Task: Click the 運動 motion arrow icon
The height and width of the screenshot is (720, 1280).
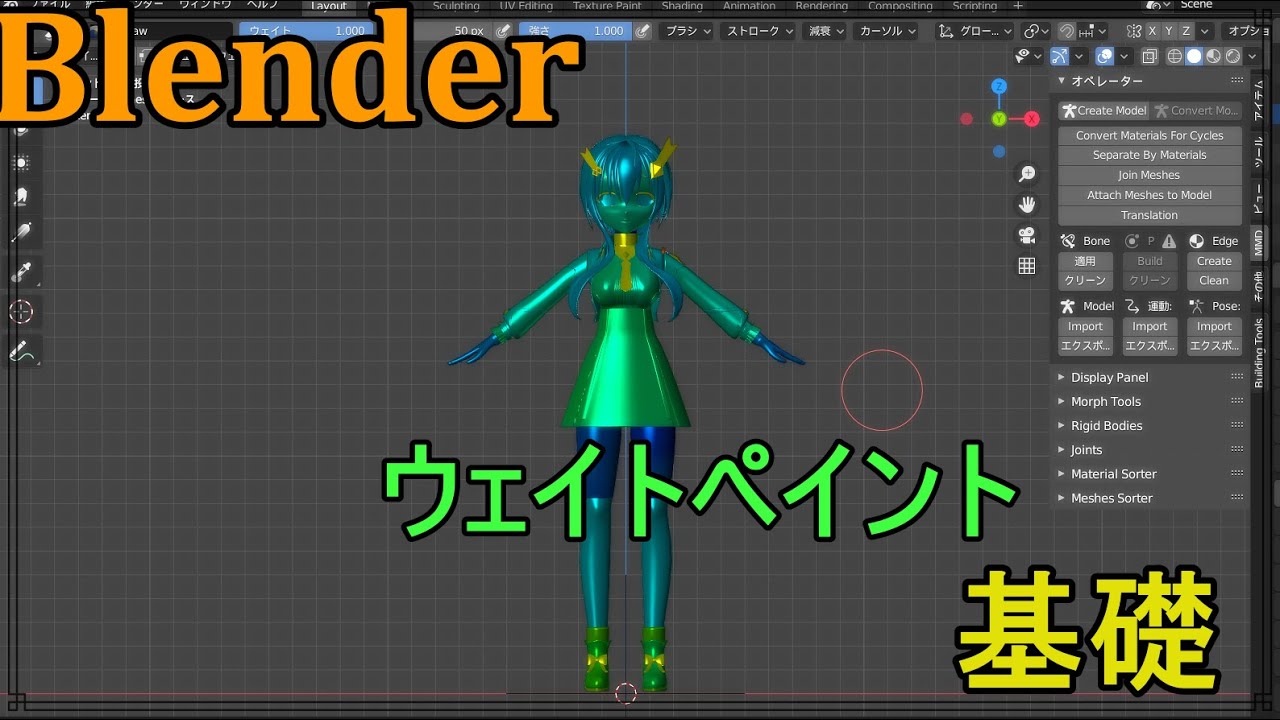Action: pyautogui.click(x=1132, y=306)
